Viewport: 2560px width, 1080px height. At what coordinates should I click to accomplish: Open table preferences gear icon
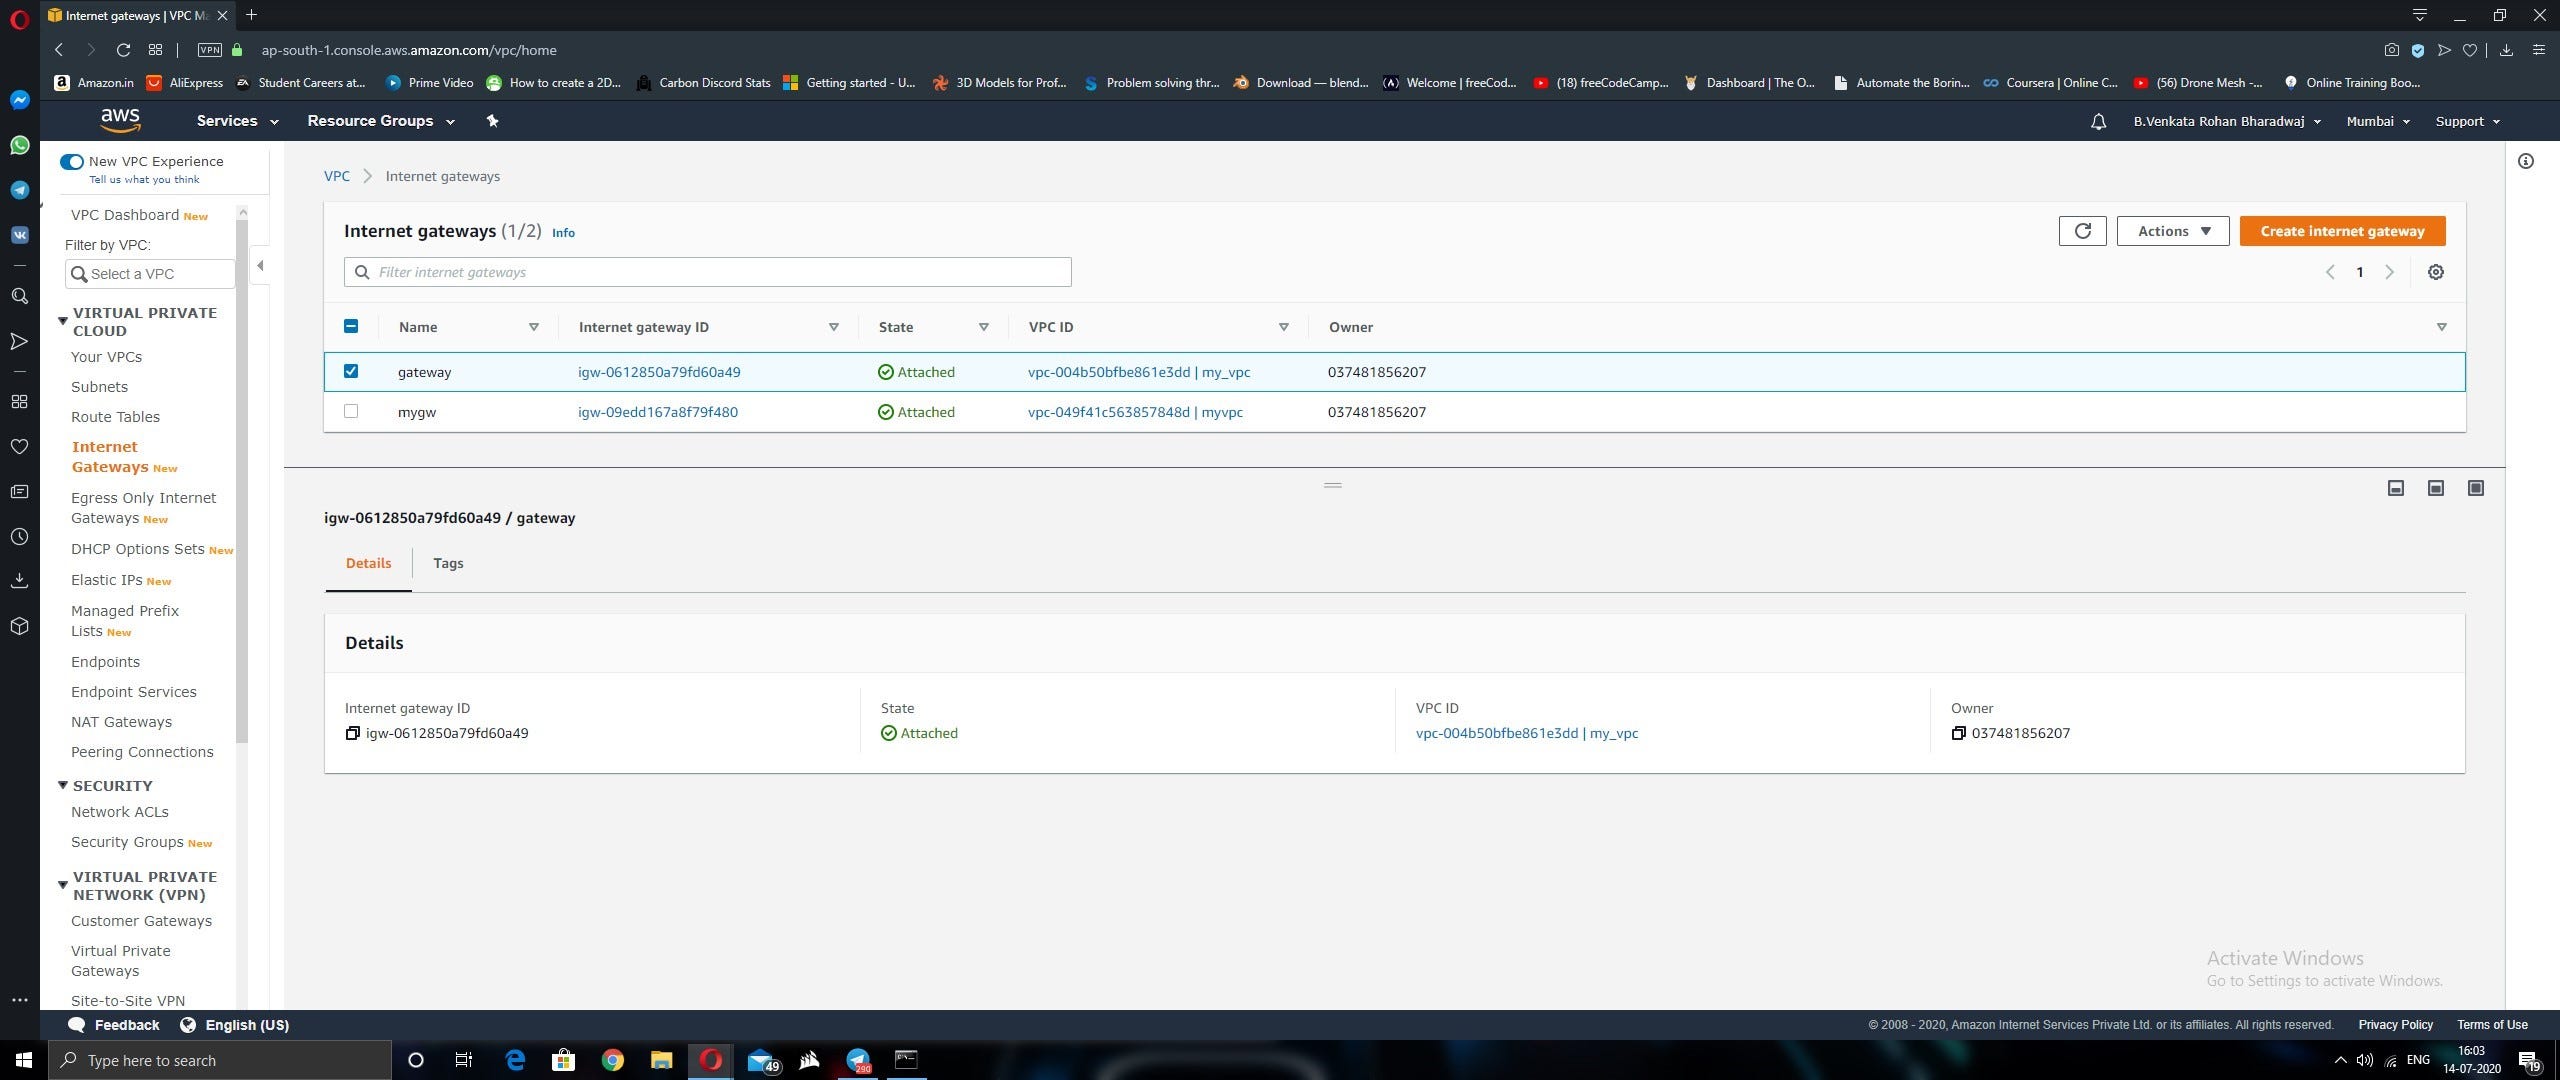(x=2436, y=272)
